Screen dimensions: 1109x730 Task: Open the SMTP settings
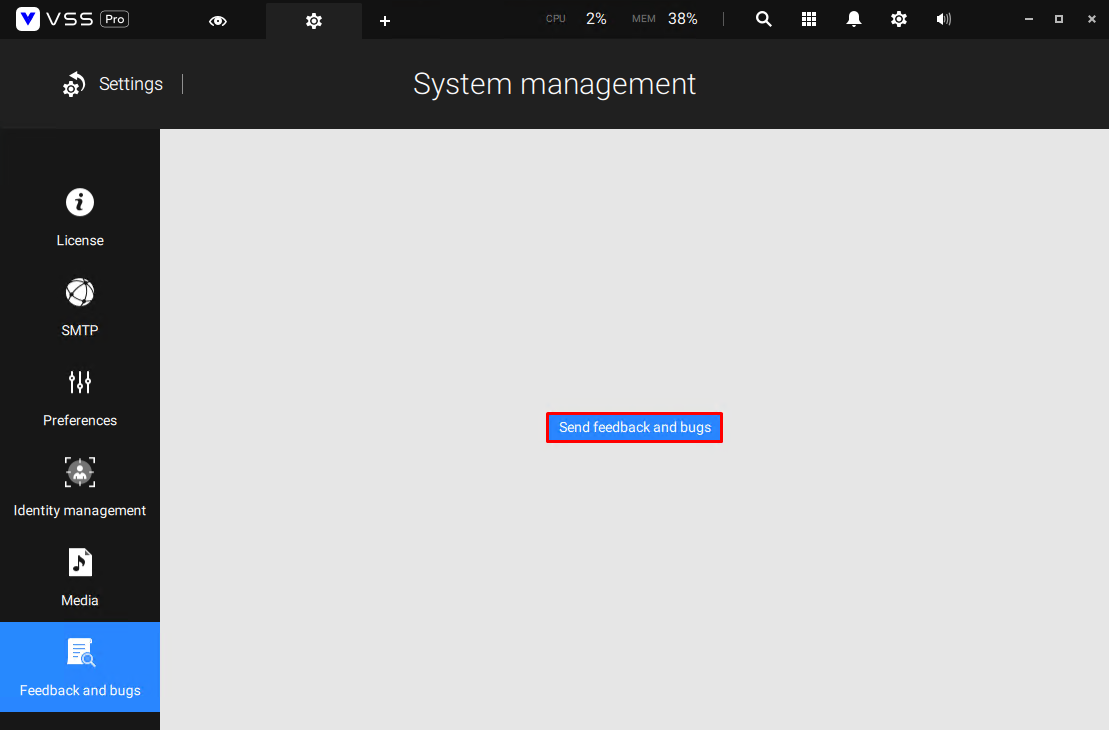(x=79, y=308)
